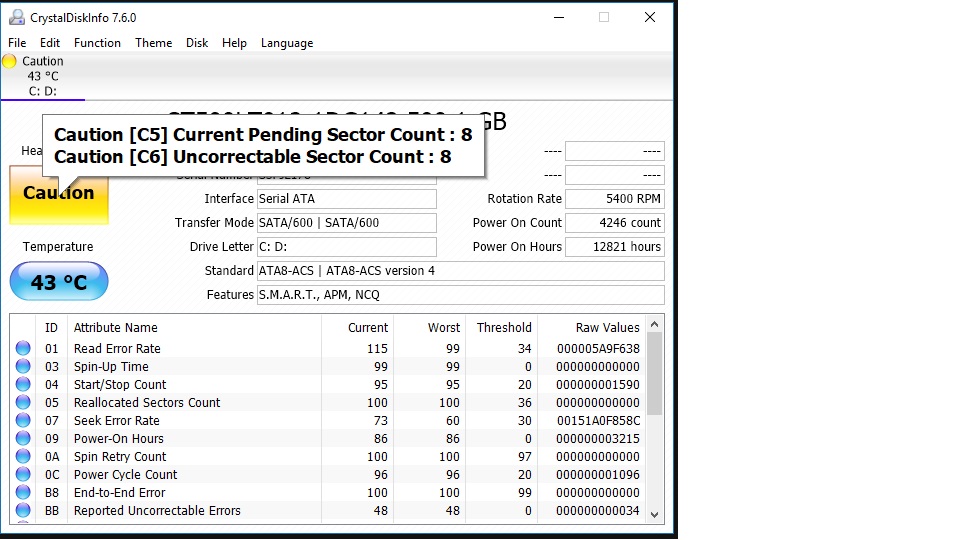The height and width of the screenshot is (540, 960).
Task: Select the Power-On Hours attribute name
Action: tap(119, 438)
